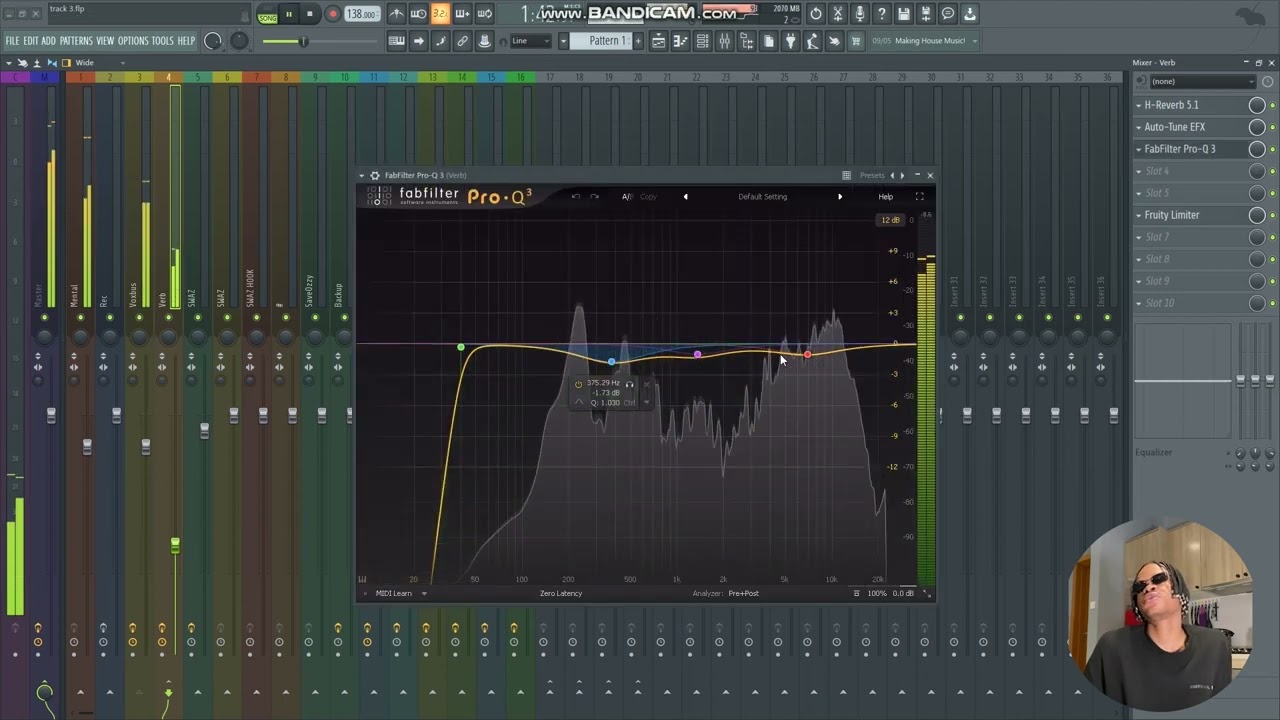
Task: Click the audio editor scissors icon
Action: (x=838, y=14)
